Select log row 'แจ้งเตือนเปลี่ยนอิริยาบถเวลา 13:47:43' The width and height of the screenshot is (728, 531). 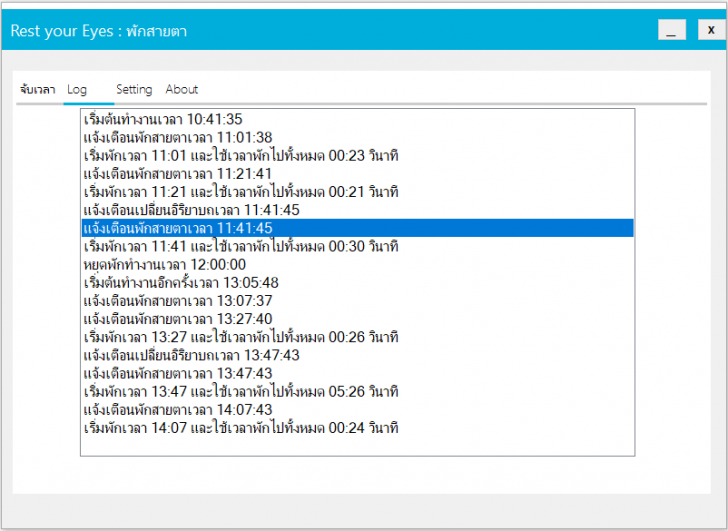(x=358, y=355)
